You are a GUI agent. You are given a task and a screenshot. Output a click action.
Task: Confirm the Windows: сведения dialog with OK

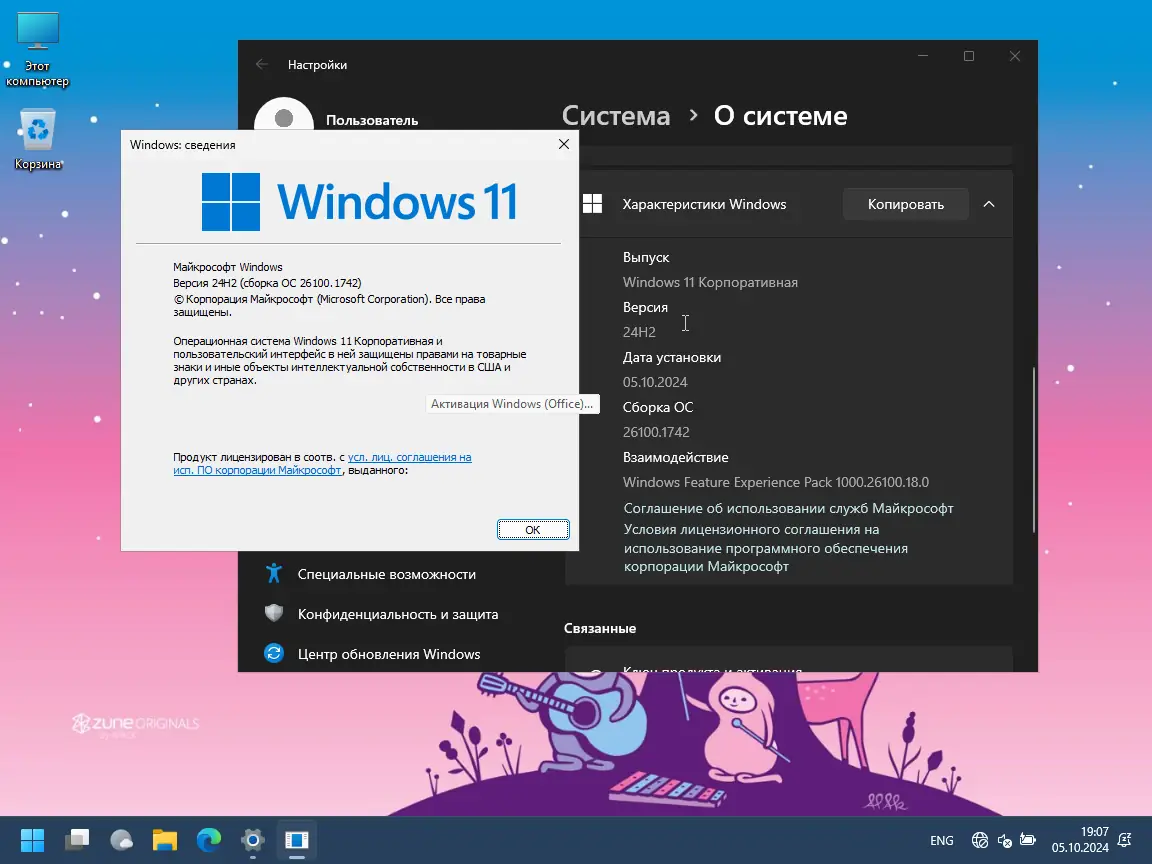coord(532,529)
